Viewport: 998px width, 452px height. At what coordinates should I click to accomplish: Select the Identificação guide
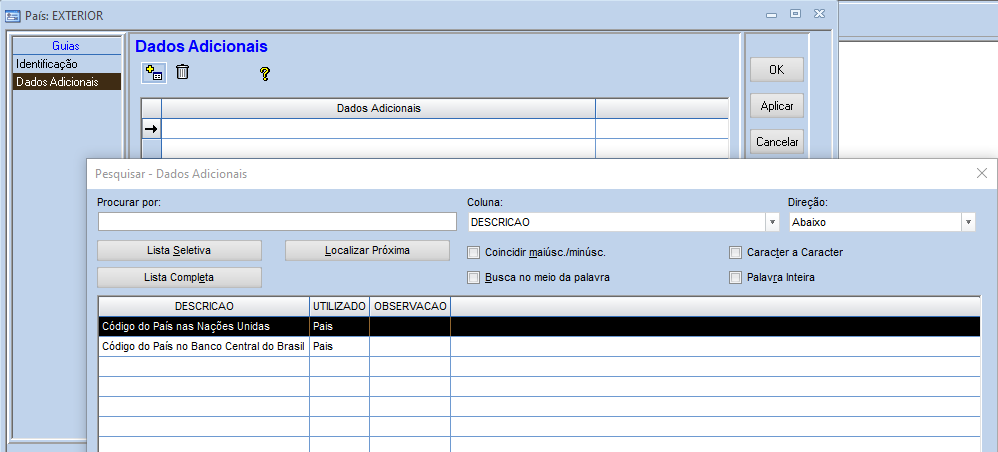[47, 64]
